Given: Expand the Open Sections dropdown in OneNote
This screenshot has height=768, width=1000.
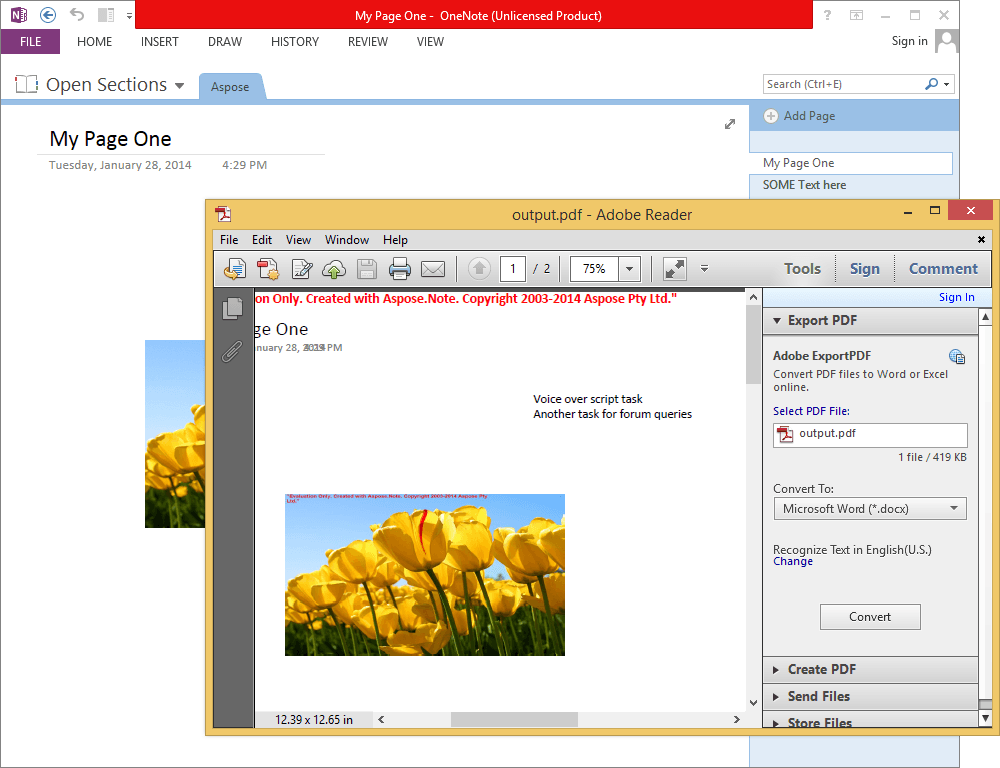Looking at the screenshot, I should tap(180, 85).
